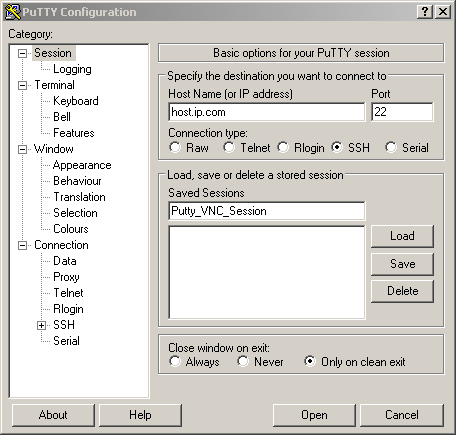The height and width of the screenshot is (435, 456).
Task: Click the Open button to connect
Action: click(x=314, y=415)
